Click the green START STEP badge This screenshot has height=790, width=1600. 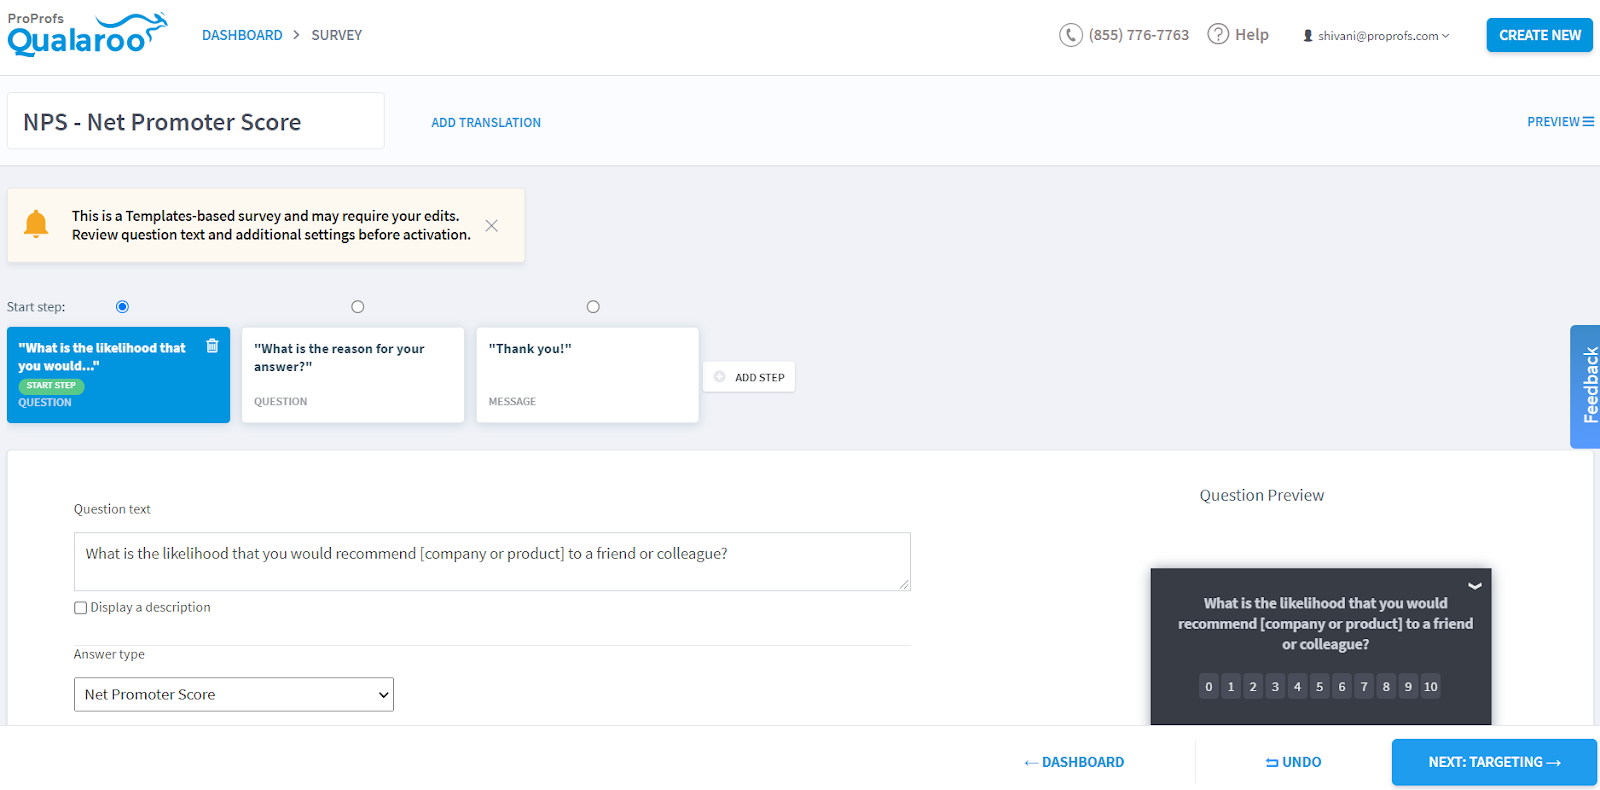click(x=51, y=386)
